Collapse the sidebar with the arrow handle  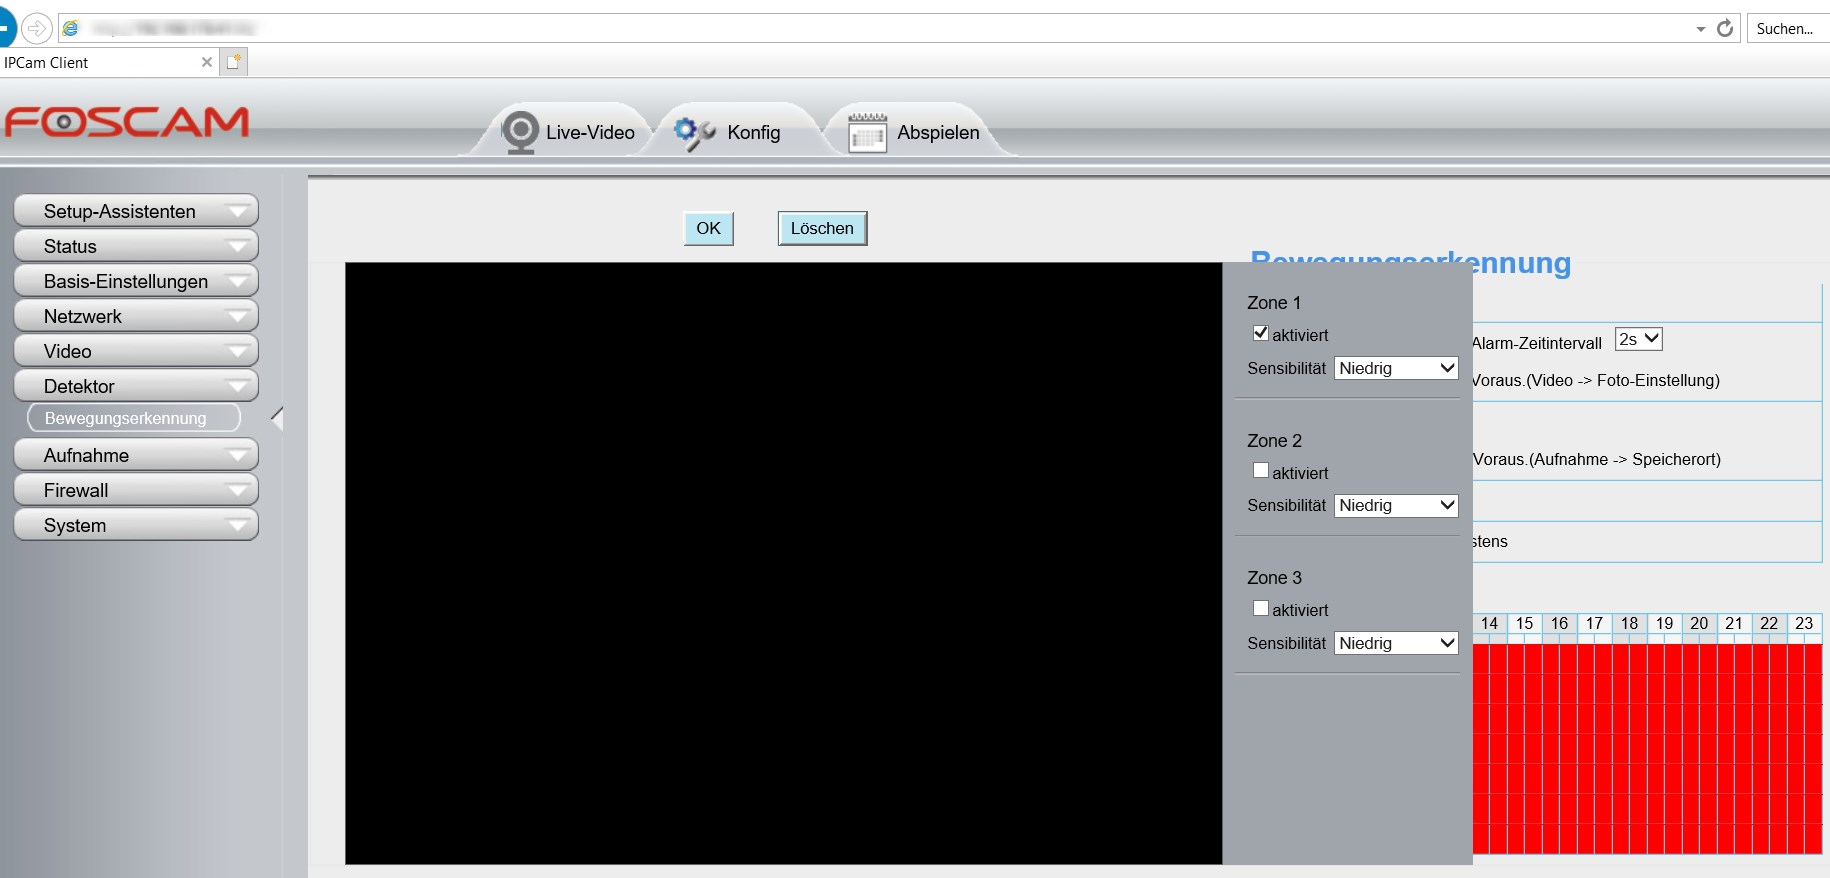pyautogui.click(x=277, y=418)
